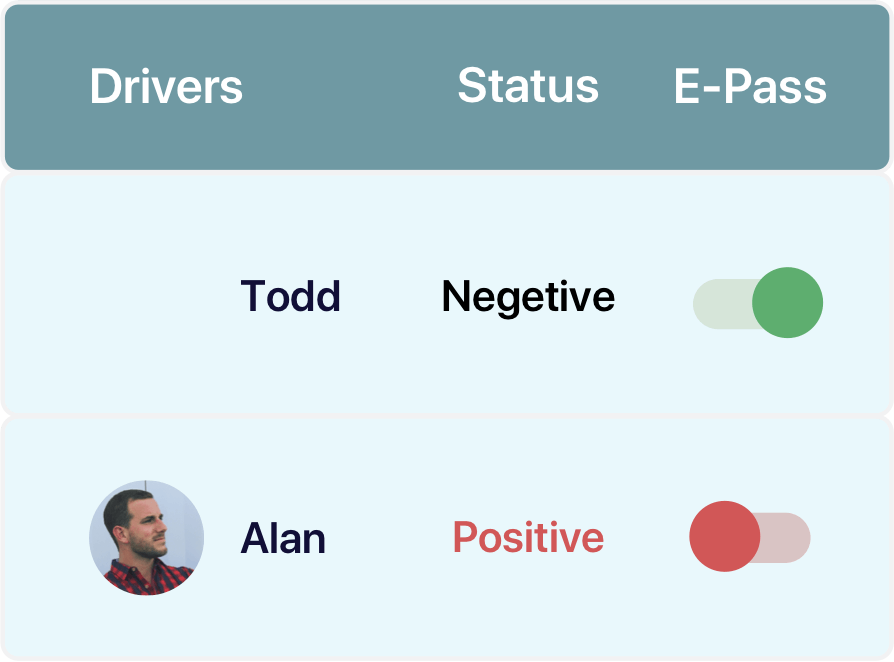Click the Drivers column header

click(166, 87)
